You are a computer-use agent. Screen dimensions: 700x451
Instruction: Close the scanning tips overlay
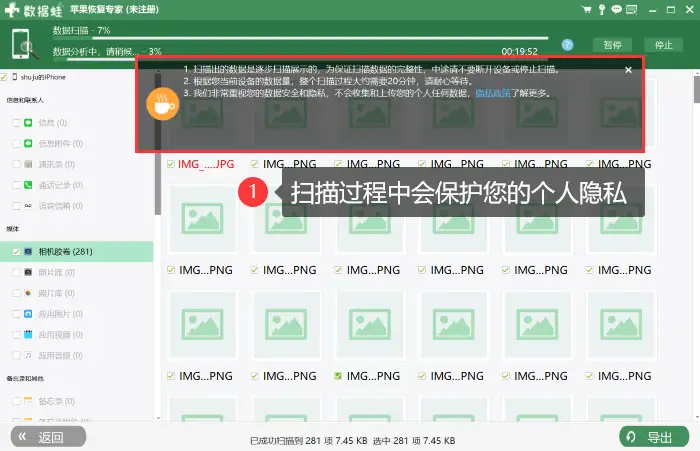pyautogui.click(x=628, y=70)
